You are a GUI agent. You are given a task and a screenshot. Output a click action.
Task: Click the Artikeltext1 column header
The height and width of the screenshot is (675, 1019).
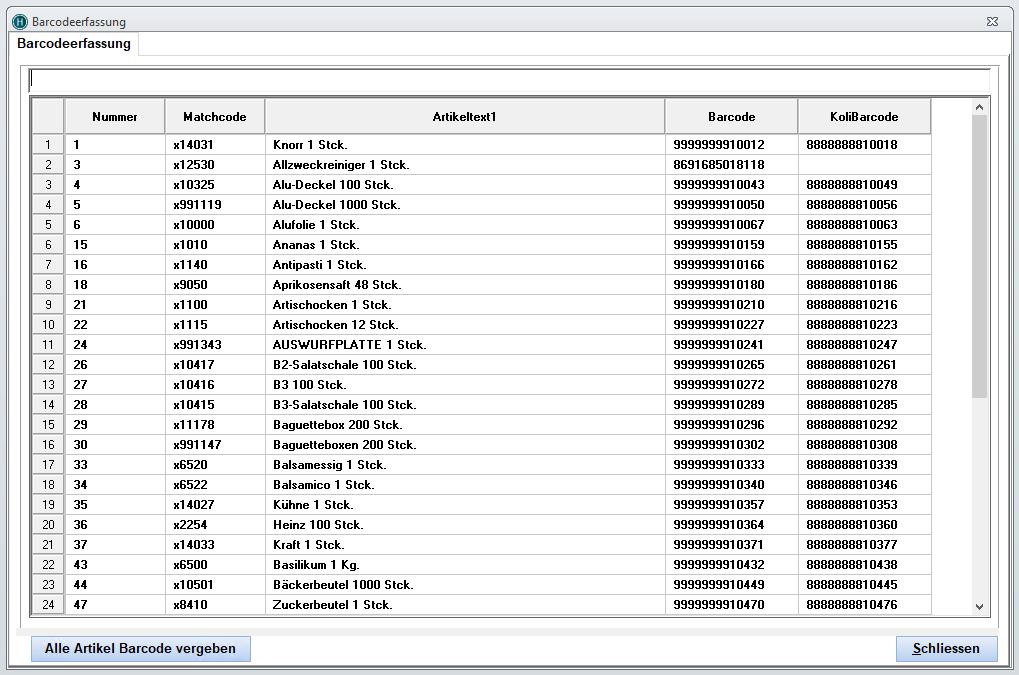465,117
